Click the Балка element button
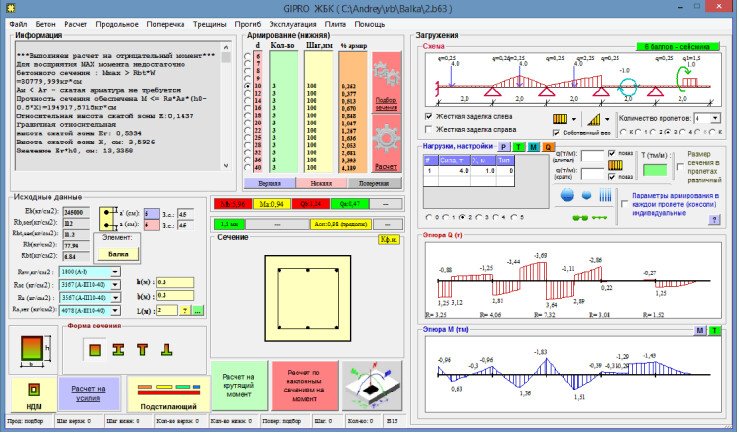The width and height of the screenshot is (739, 433). pyautogui.click(x=118, y=254)
